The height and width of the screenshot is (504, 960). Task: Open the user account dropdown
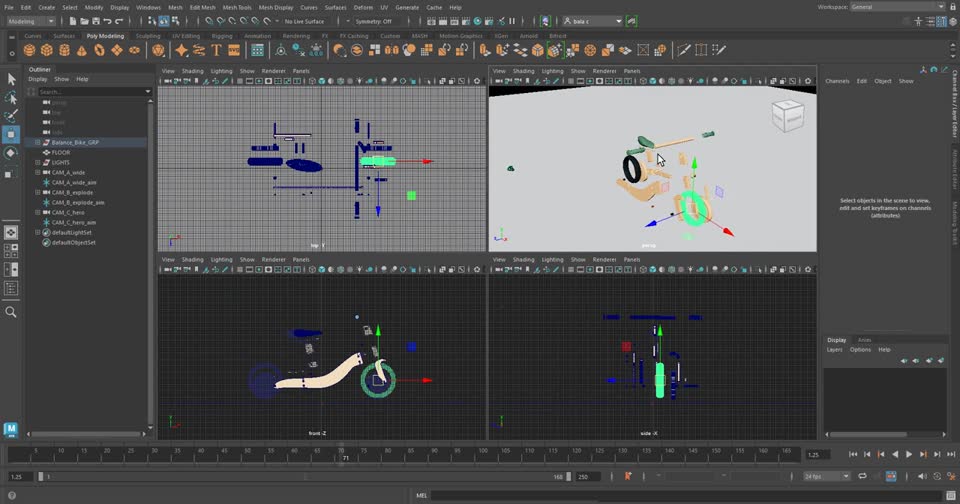click(x=592, y=21)
